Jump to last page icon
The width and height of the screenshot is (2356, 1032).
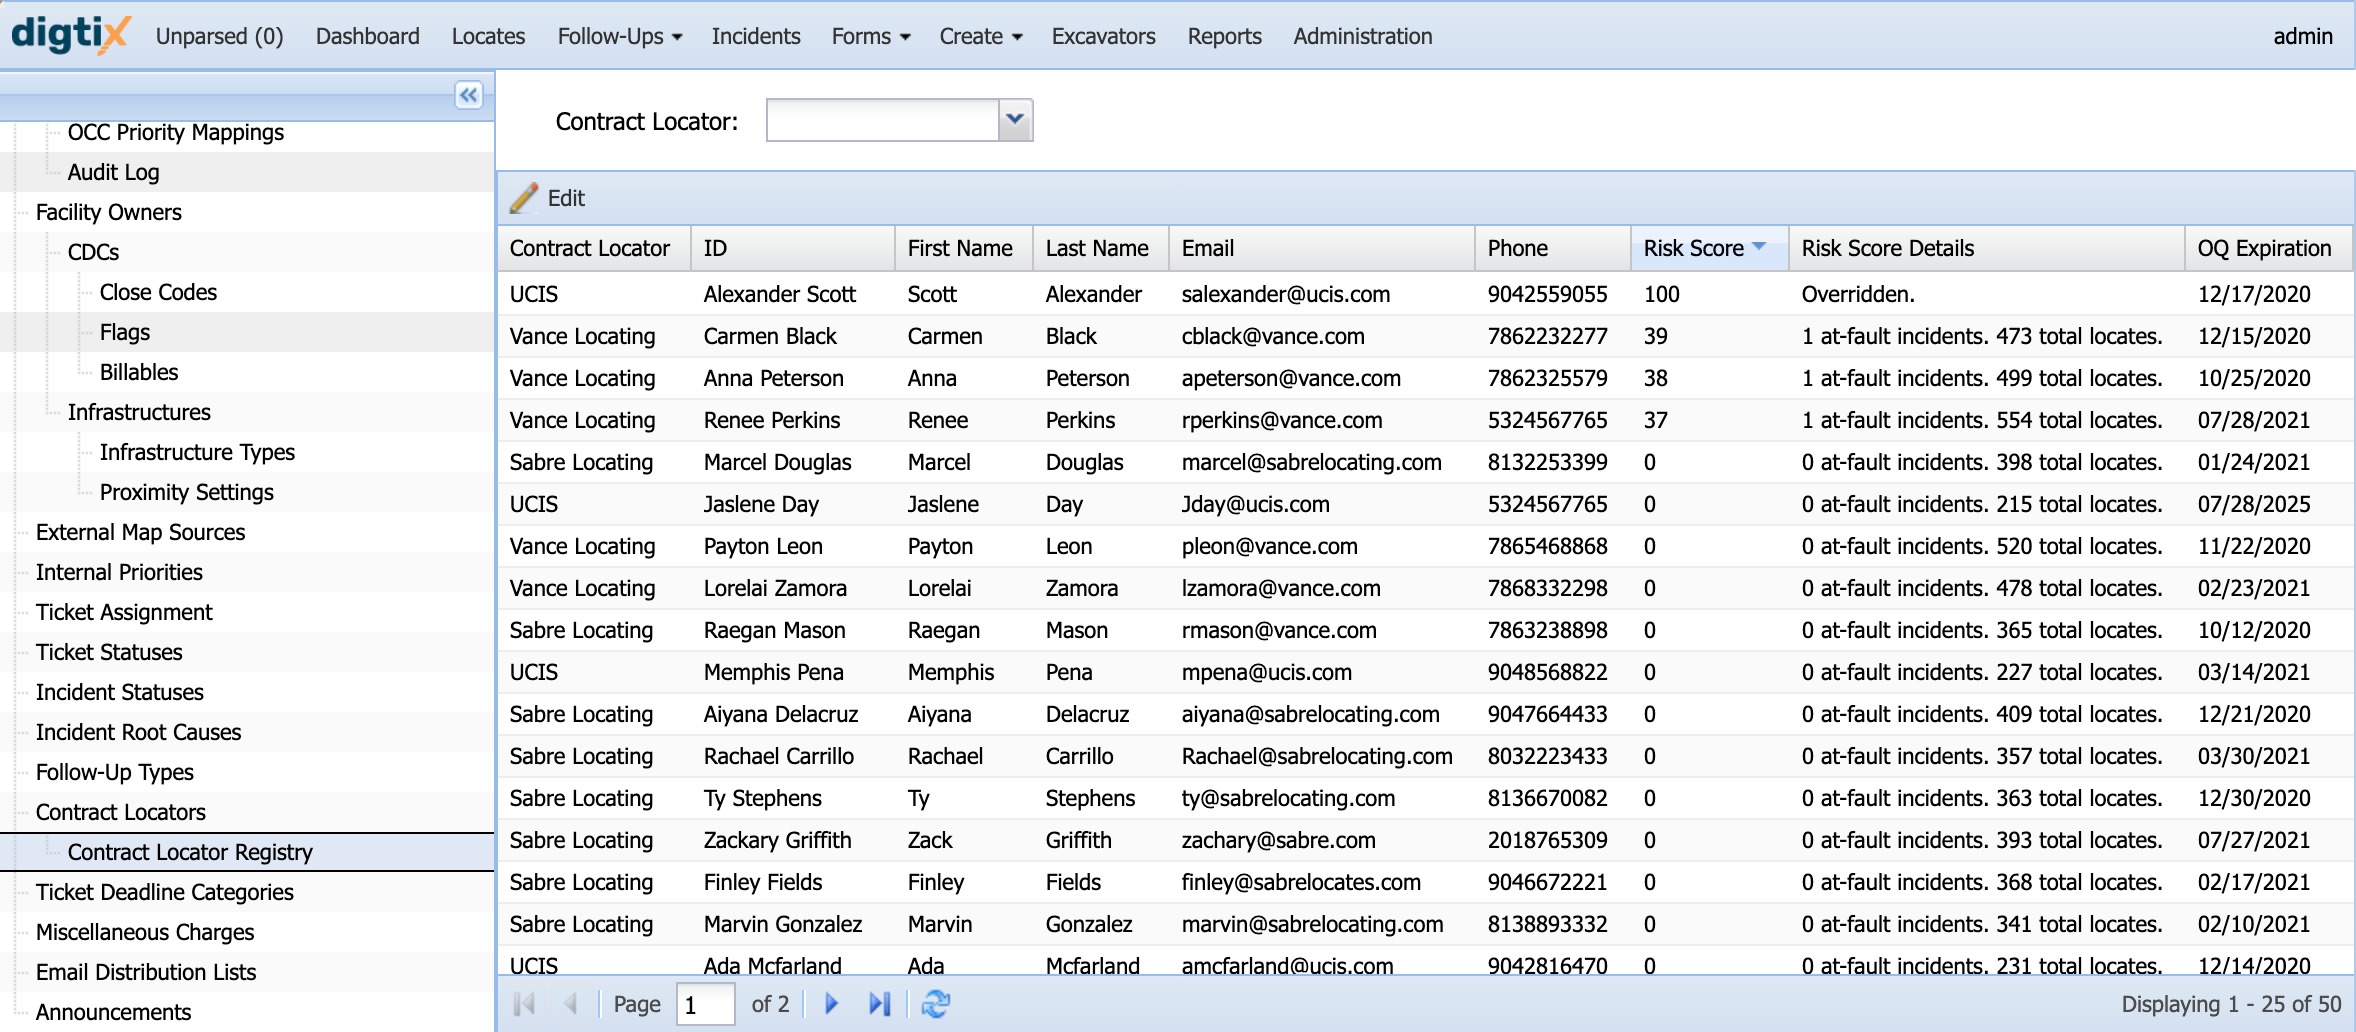coord(879,1003)
